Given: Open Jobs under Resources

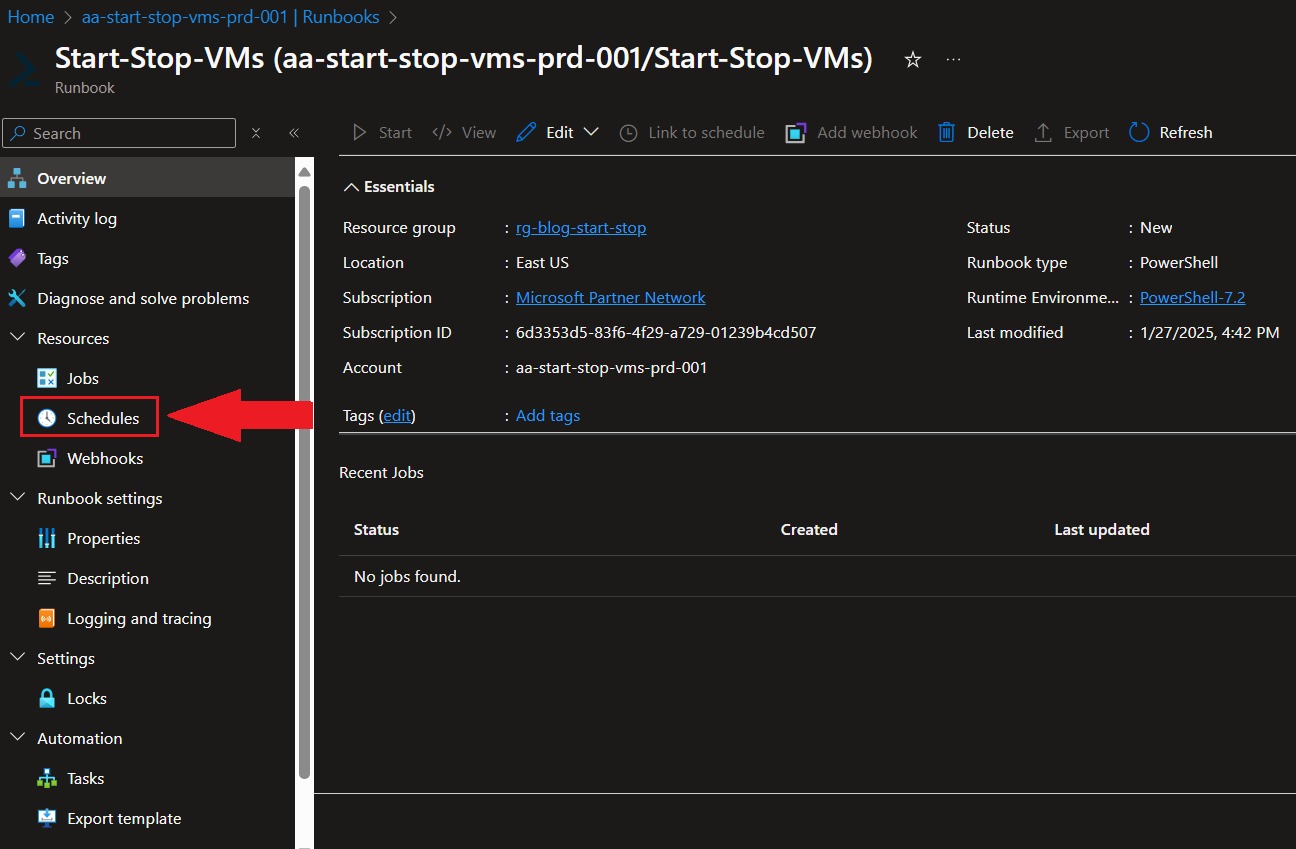Looking at the screenshot, I should [x=82, y=378].
